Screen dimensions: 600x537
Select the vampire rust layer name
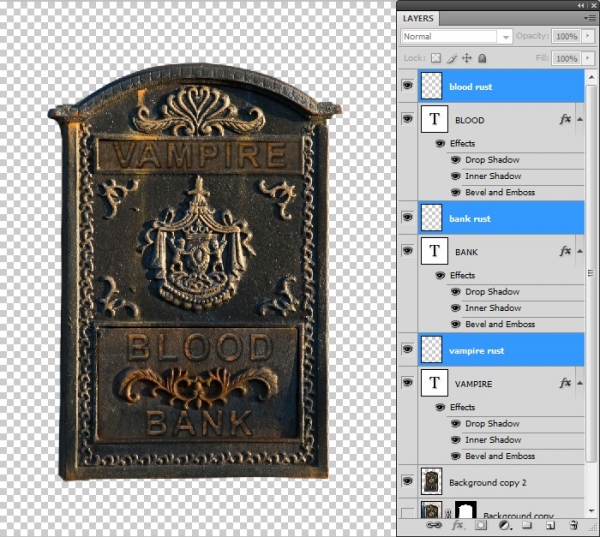pyautogui.click(x=477, y=351)
